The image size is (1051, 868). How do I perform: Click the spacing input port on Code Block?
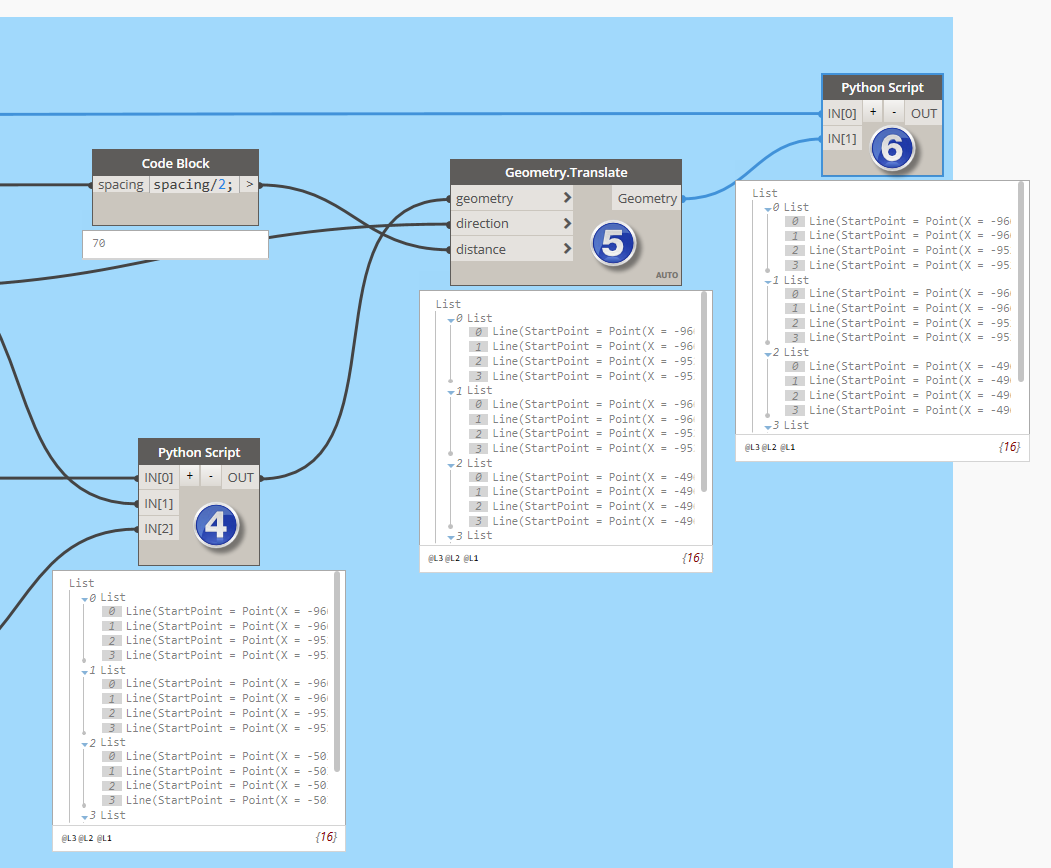click(121, 184)
